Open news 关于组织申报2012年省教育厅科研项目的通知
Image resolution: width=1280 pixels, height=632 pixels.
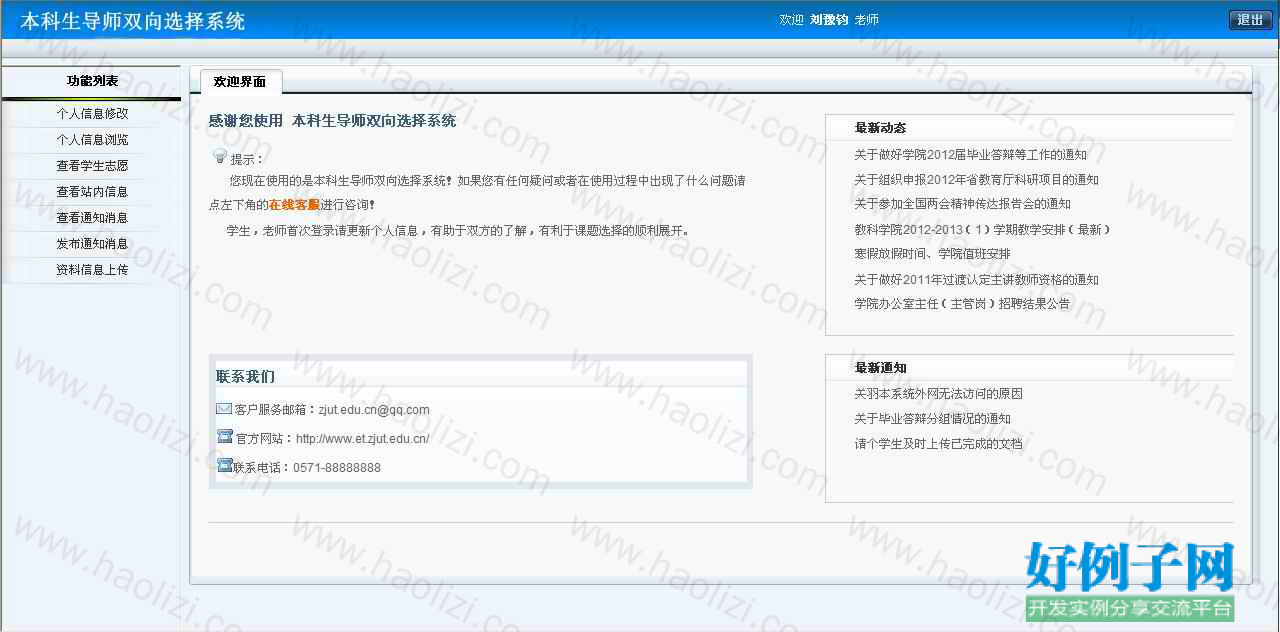point(976,180)
